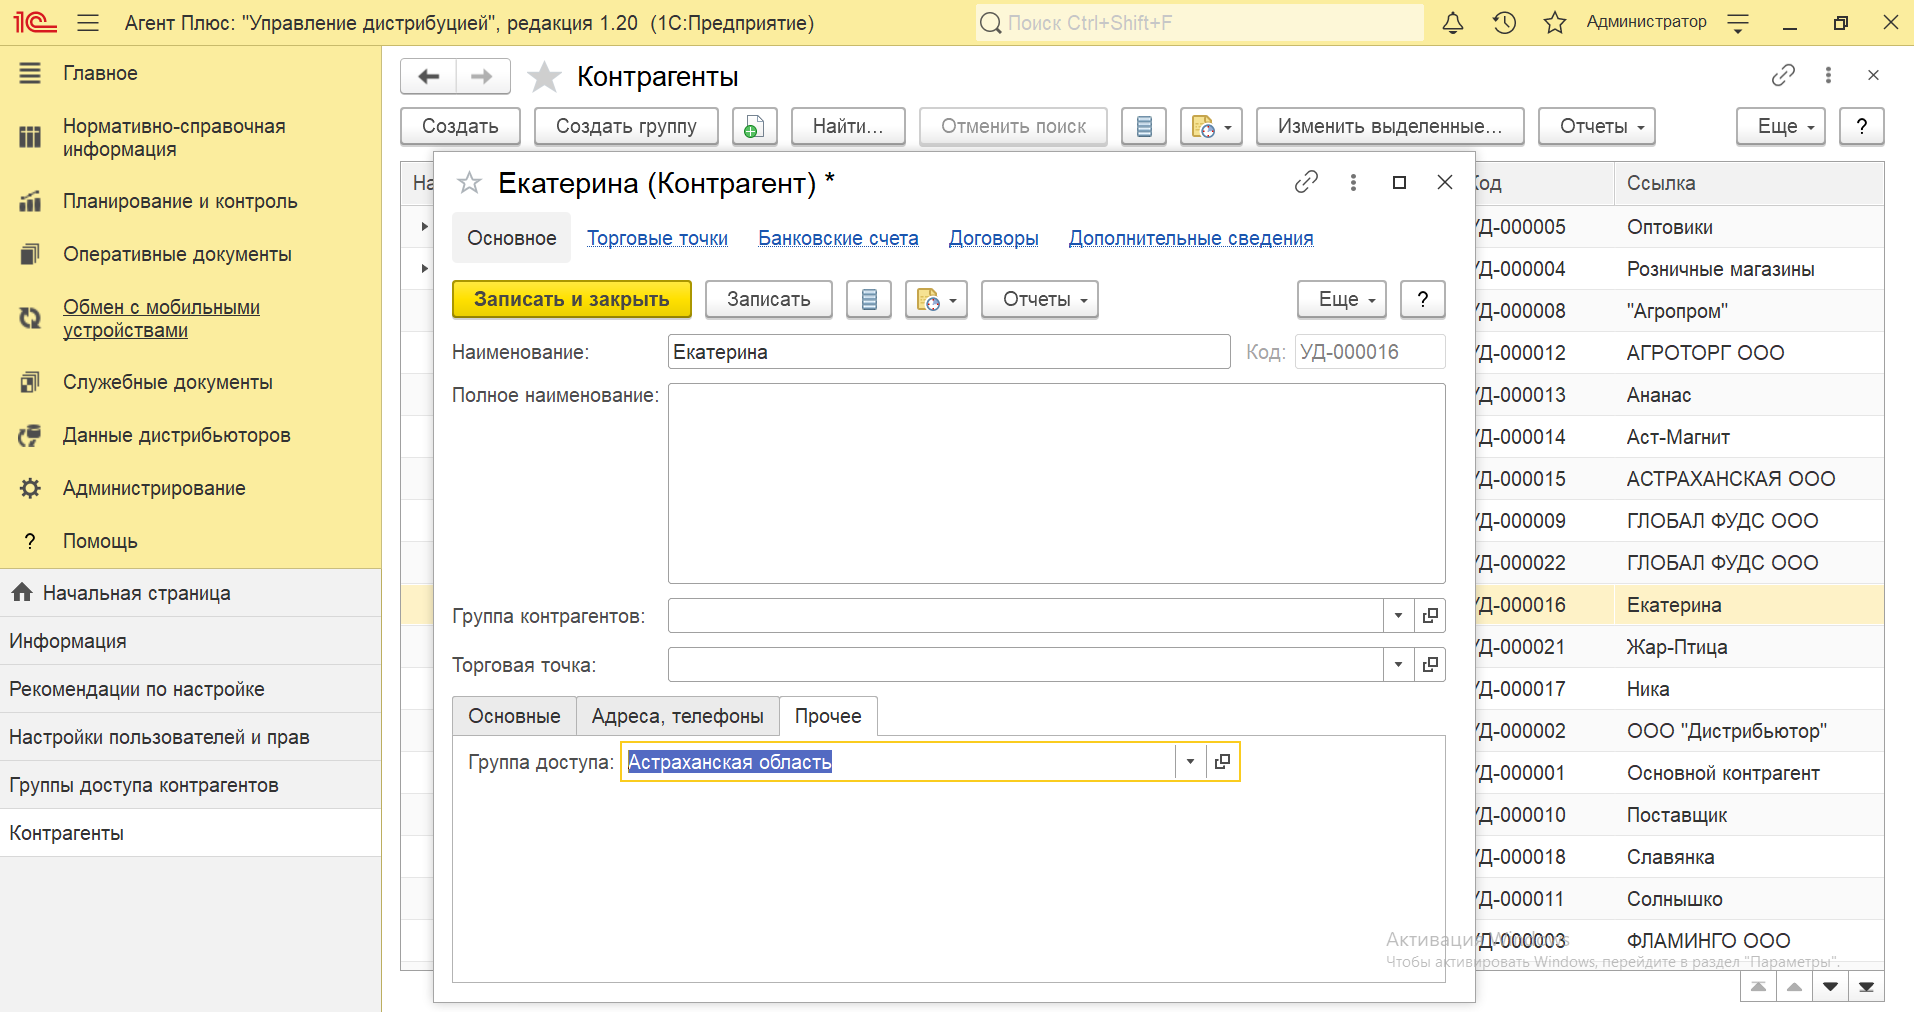Open the history clock icon

1504,23
